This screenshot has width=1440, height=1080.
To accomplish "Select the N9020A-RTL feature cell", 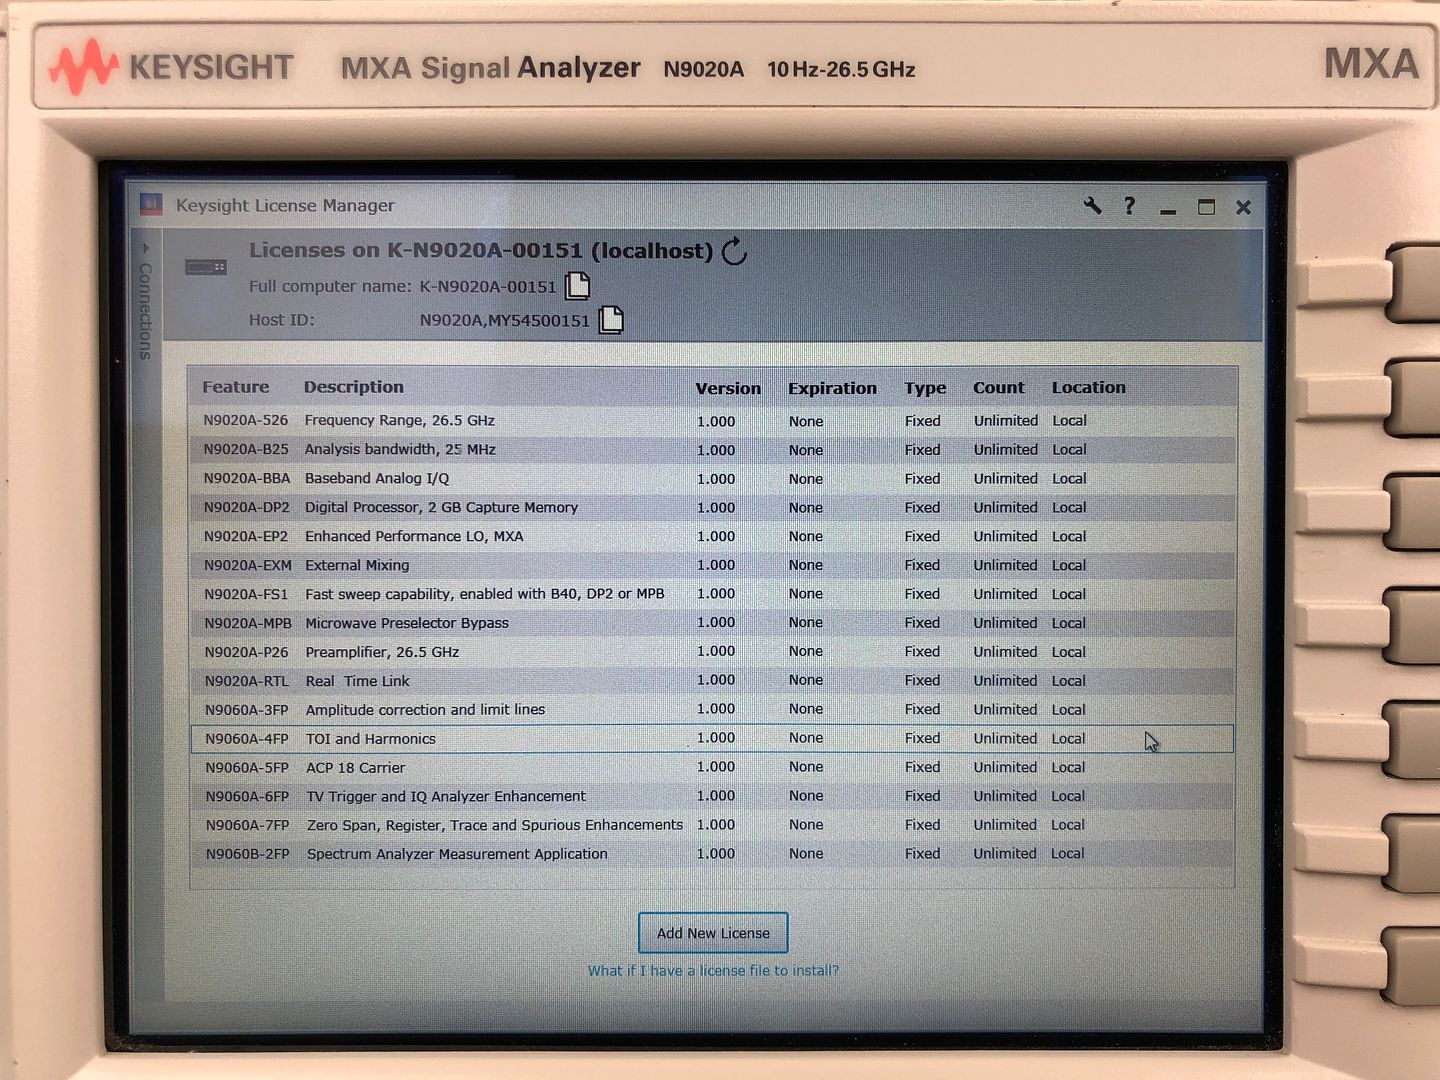I will tap(246, 682).
